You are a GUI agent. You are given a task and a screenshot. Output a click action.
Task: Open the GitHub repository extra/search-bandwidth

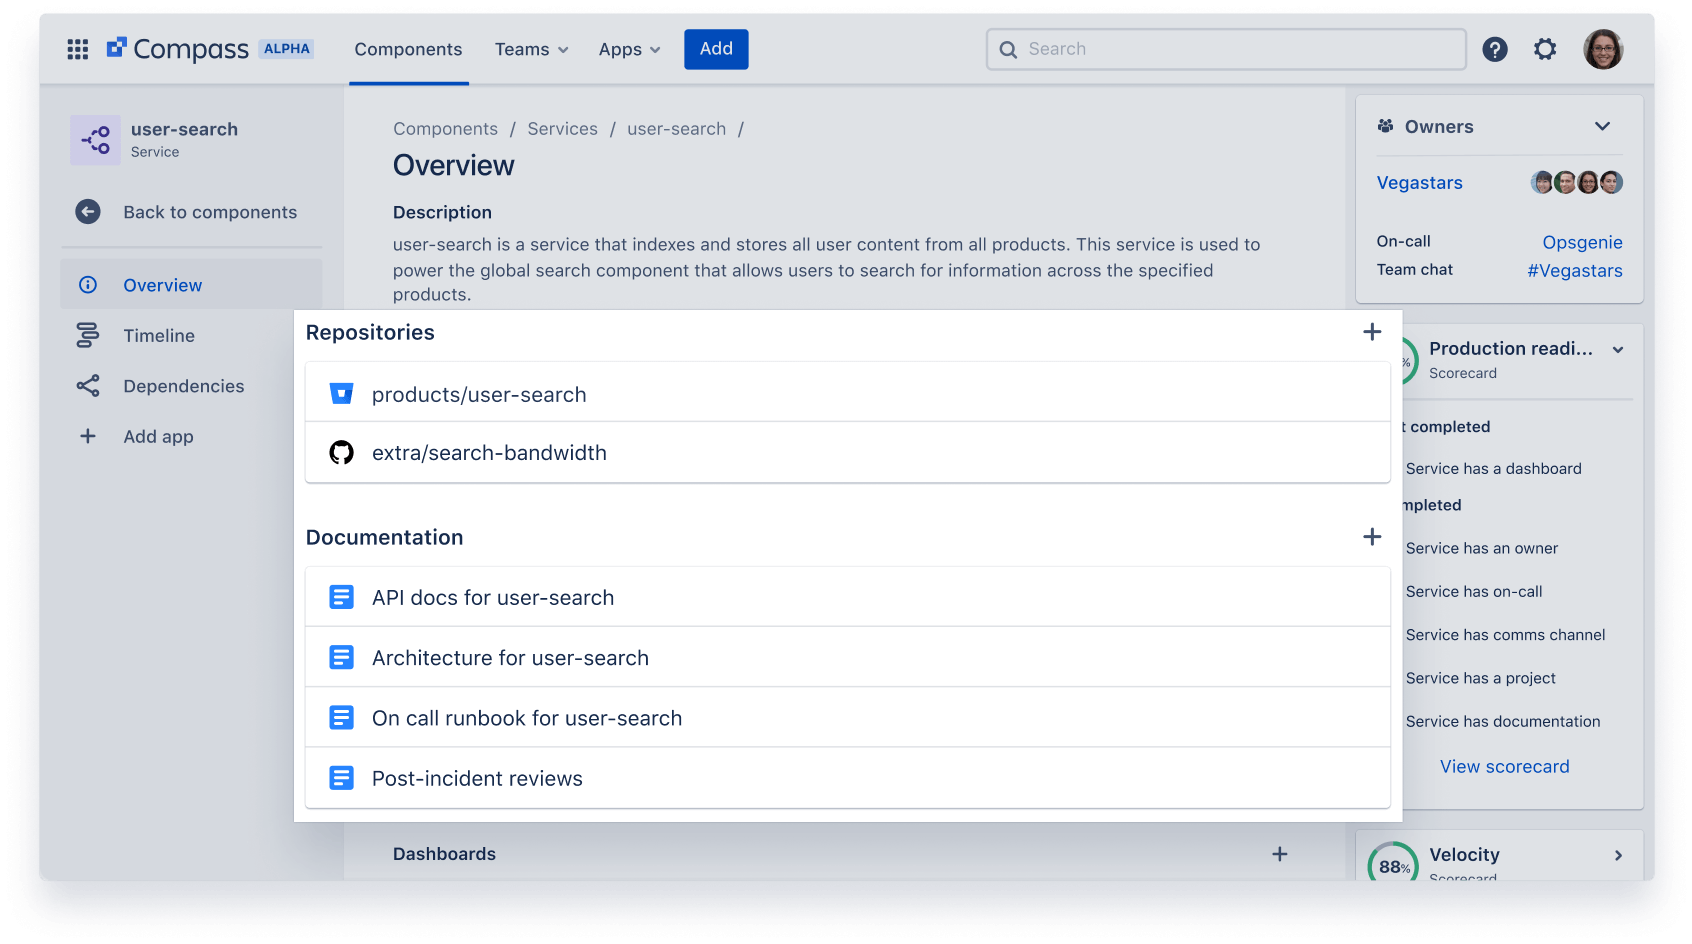pyautogui.click(x=489, y=452)
